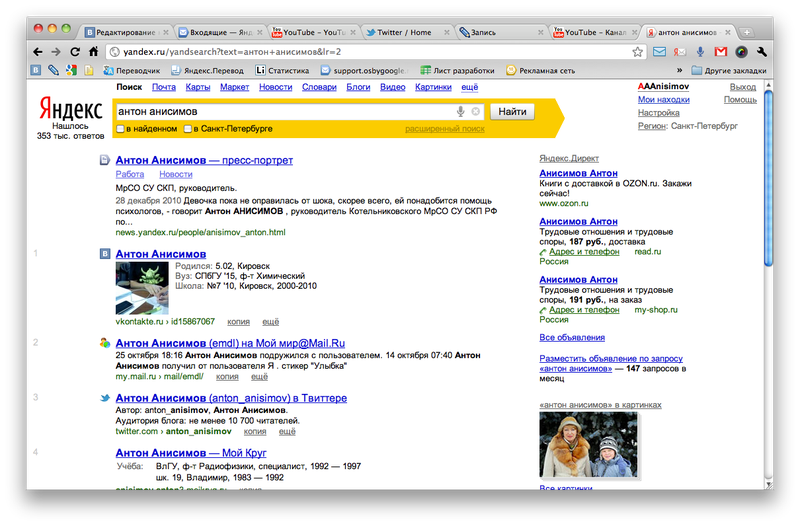Open Работа link under press-portrait
This screenshot has height=526, width=800.
(x=130, y=174)
